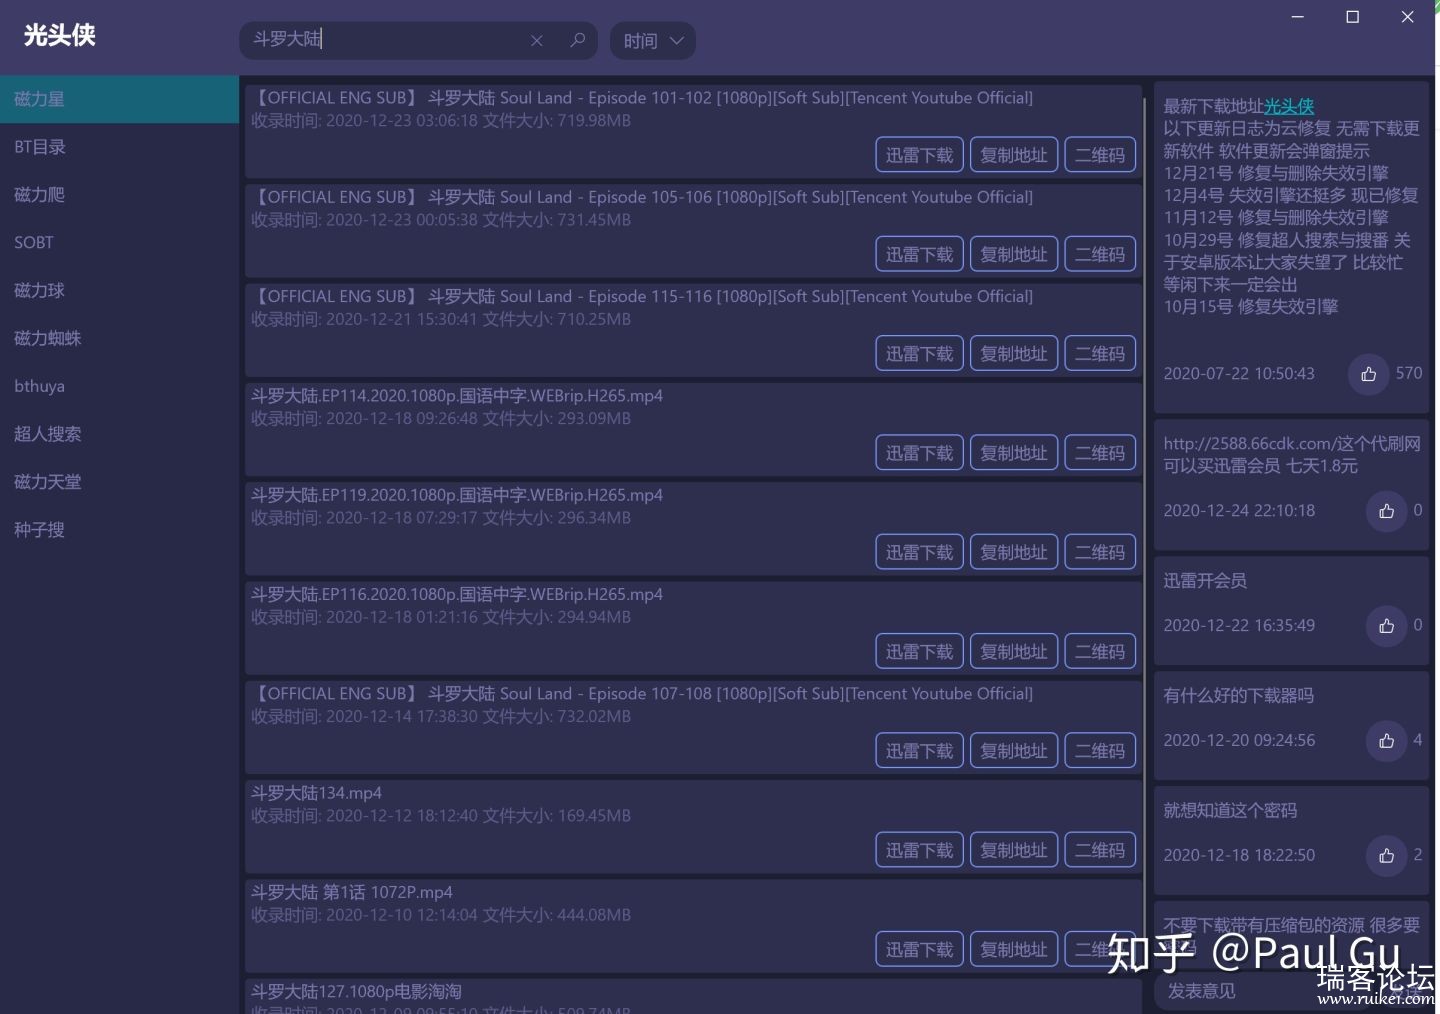Download 第1话 1072P.mp4 via 迅雷下载
This screenshot has height=1014, width=1440.
pos(919,949)
